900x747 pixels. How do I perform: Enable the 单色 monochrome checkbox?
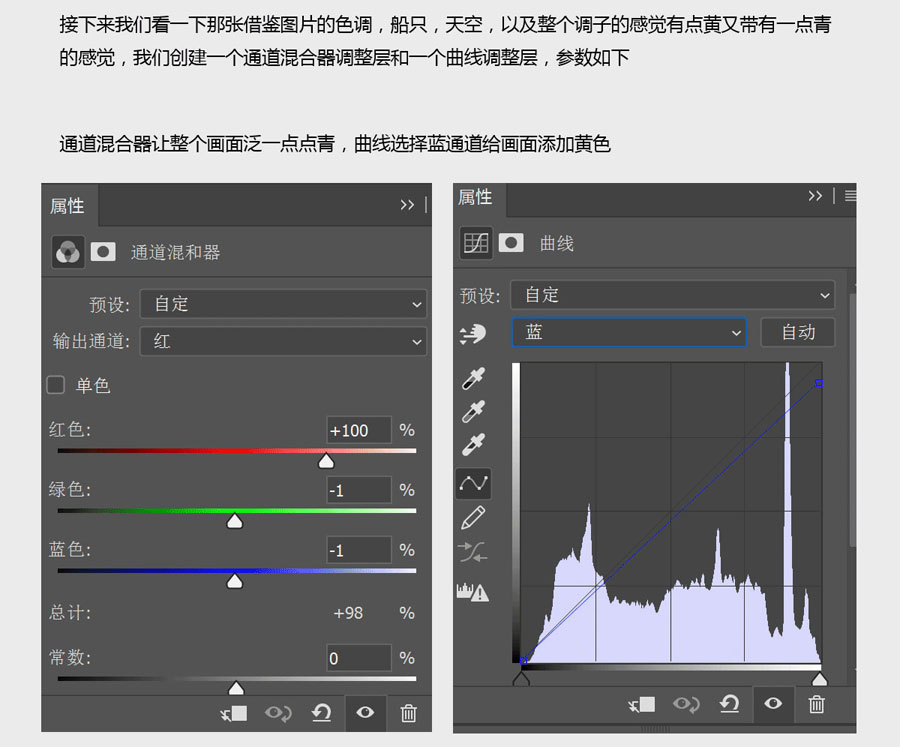tap(56, 385)
